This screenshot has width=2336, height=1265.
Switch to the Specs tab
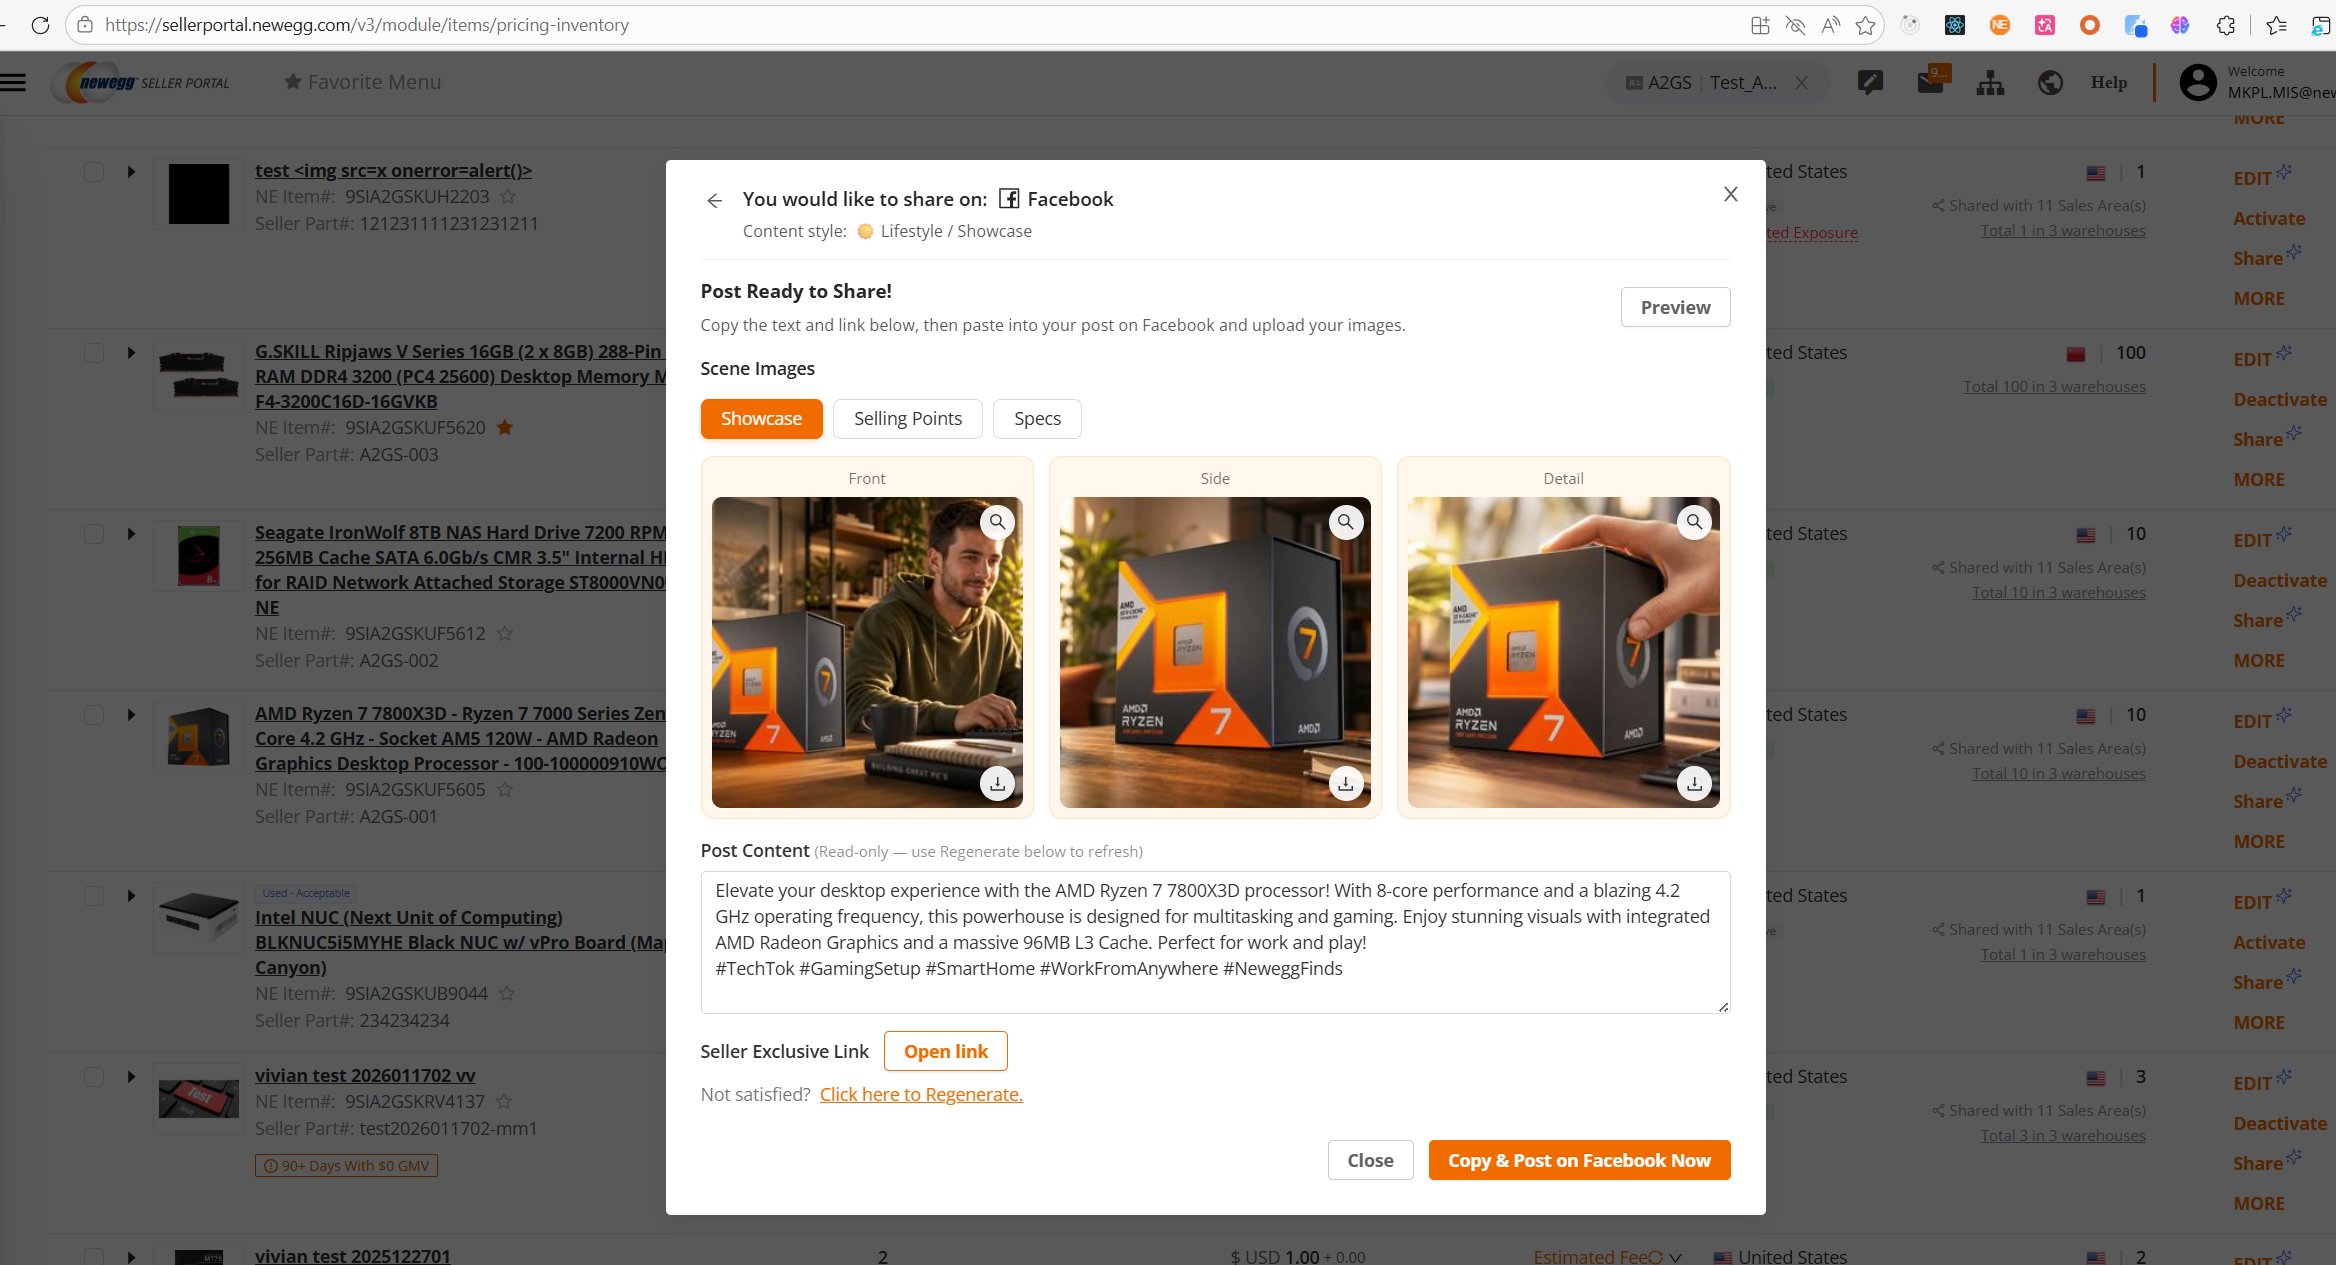point(1037,418)
